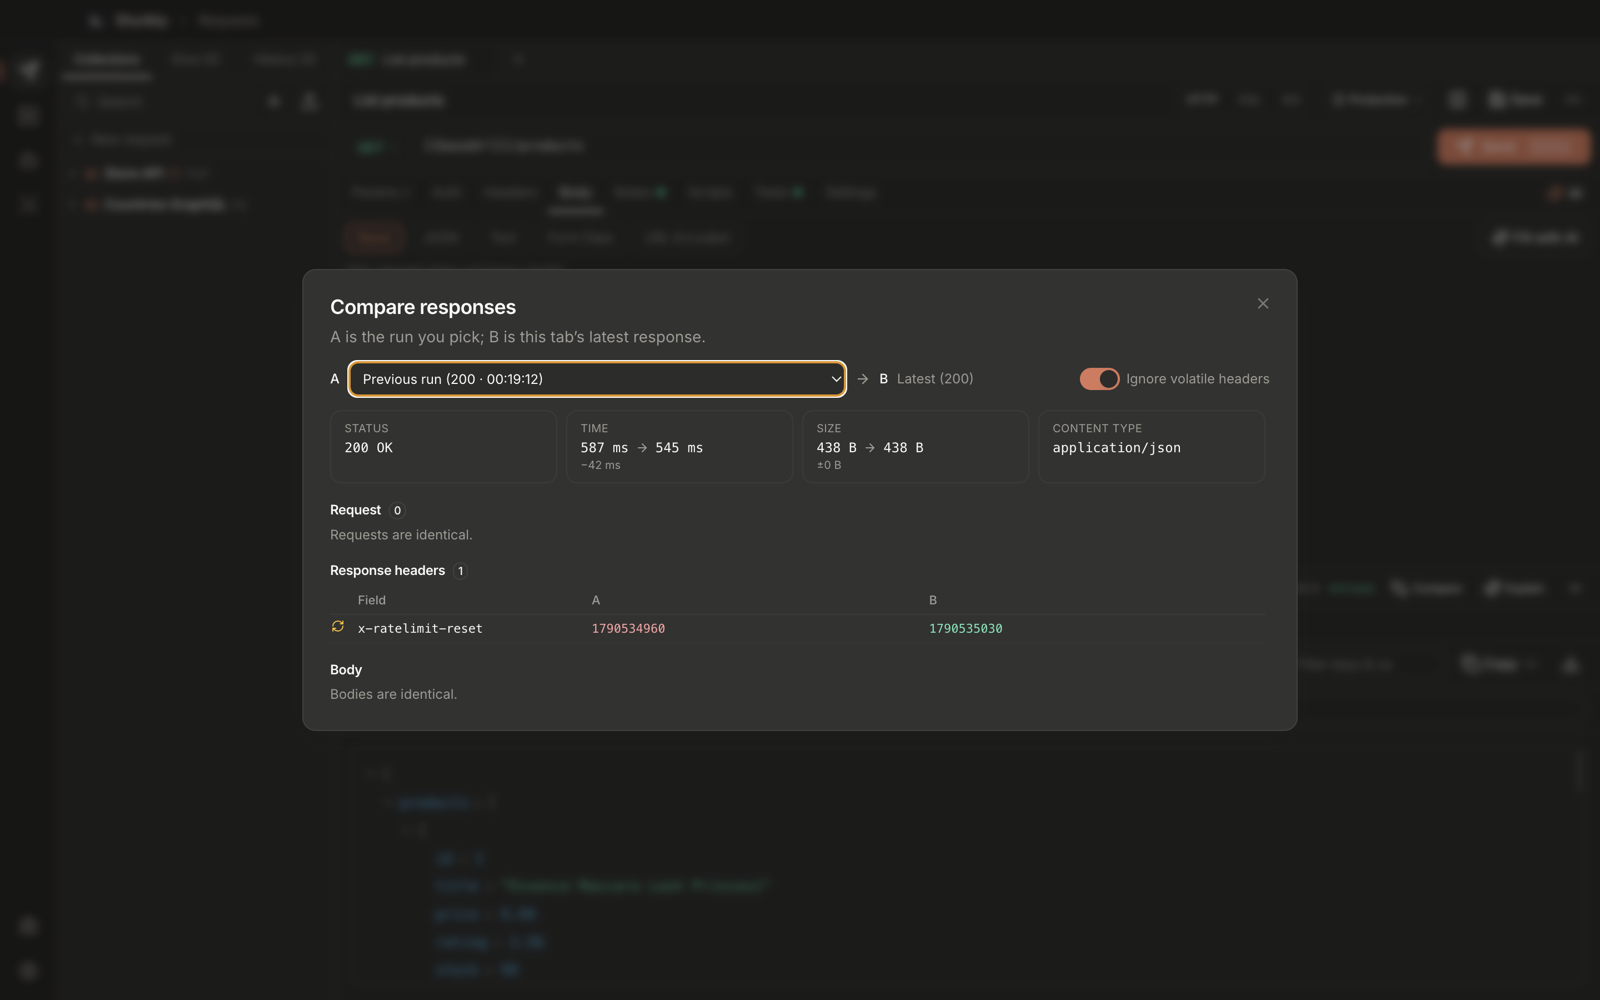Close the Compare responses dialog
This screenshot has height=1000, width=1600.
[x=1263, y=304]
